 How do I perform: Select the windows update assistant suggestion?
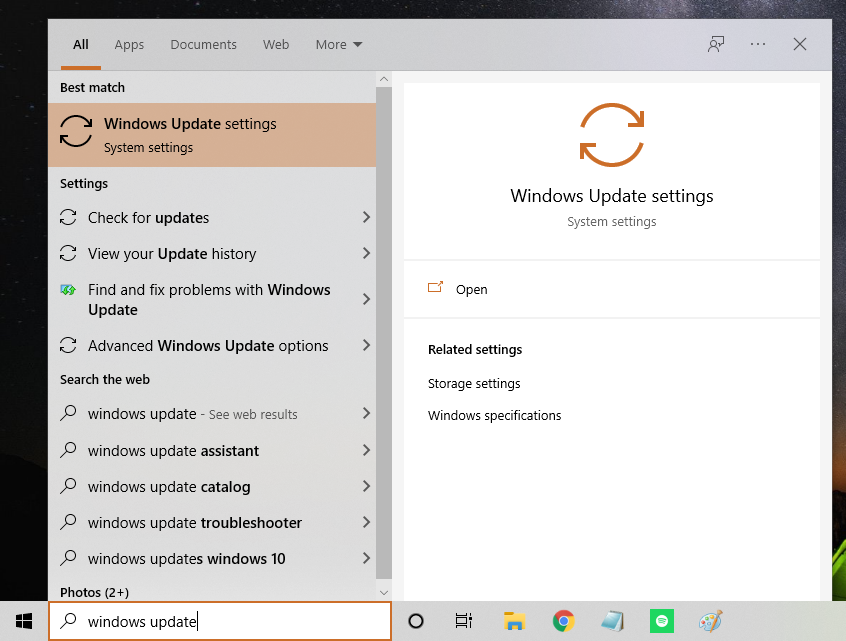(x=212, y=450)
